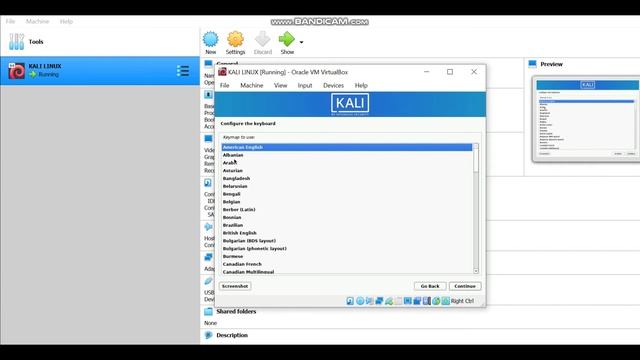Click the keymap list scrollbar thumb
Image resolution: width=640 pixels, height=360 pixels.
point(476,160)
